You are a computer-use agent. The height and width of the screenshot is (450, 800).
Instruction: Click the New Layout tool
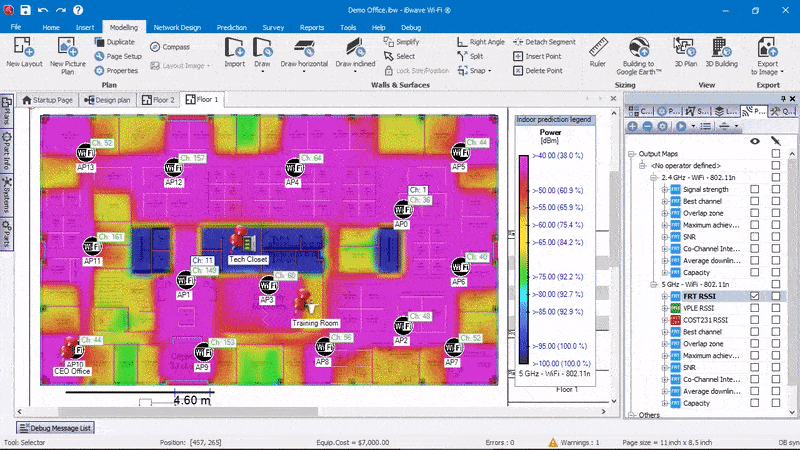[24, 52]
